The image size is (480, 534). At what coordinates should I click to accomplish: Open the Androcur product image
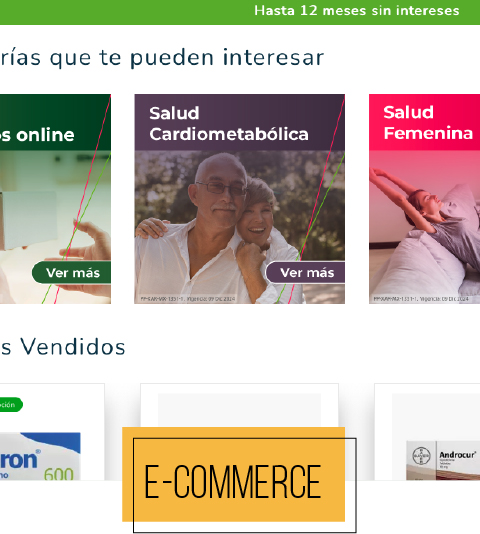click(x=443, y=460)
